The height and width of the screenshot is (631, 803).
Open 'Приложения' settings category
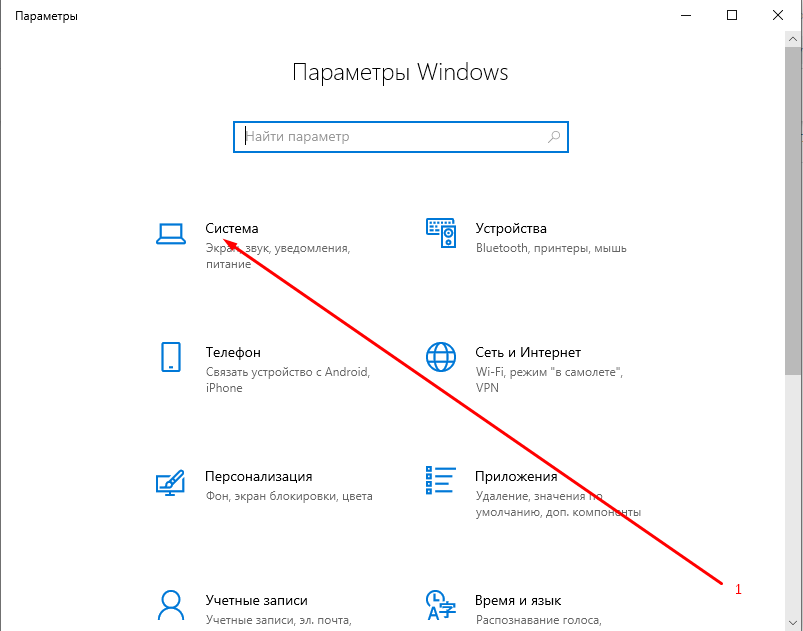pyautogui.click(x=516, y=477)
